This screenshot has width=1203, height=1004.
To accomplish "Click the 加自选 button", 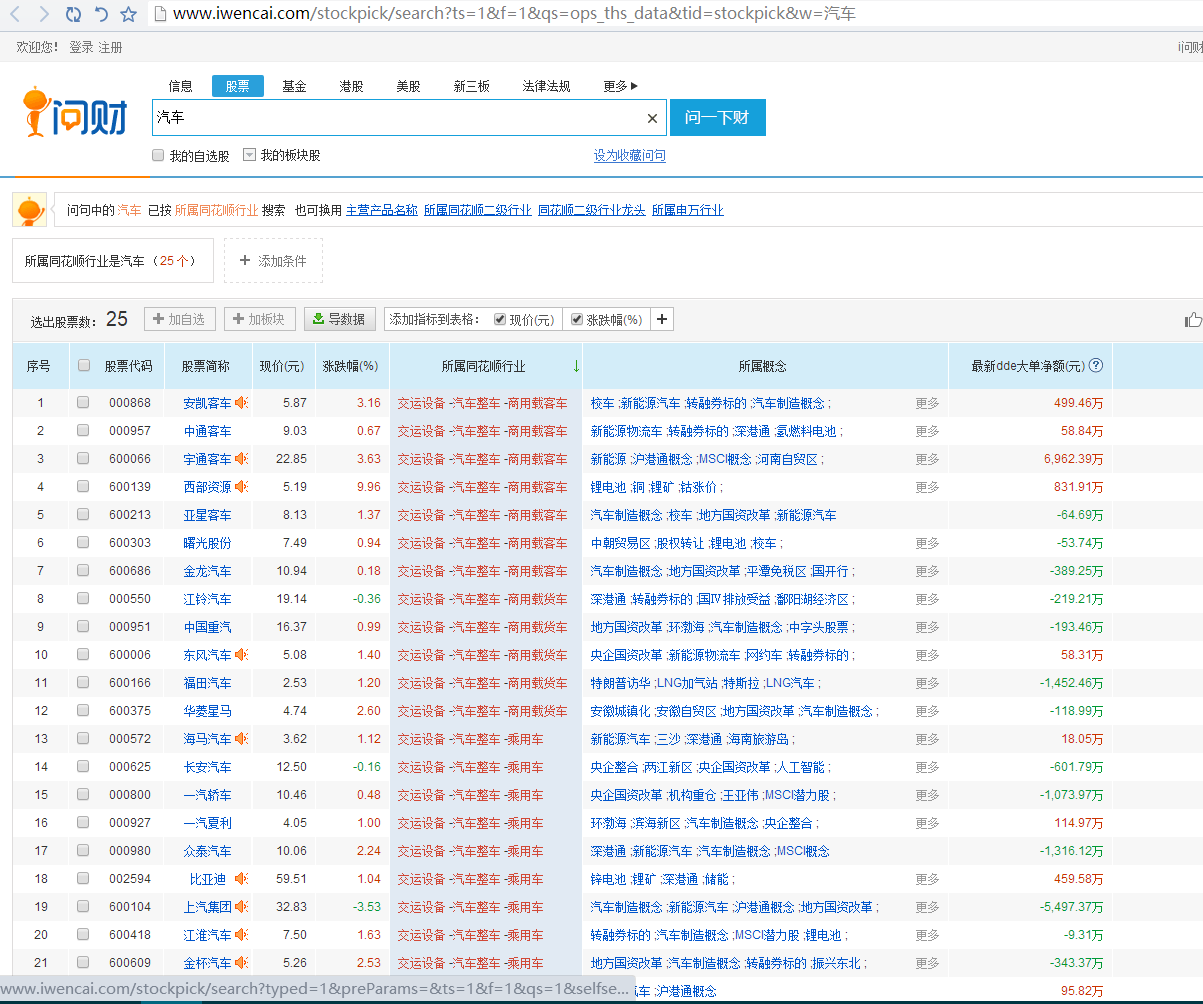I will 180,319.
